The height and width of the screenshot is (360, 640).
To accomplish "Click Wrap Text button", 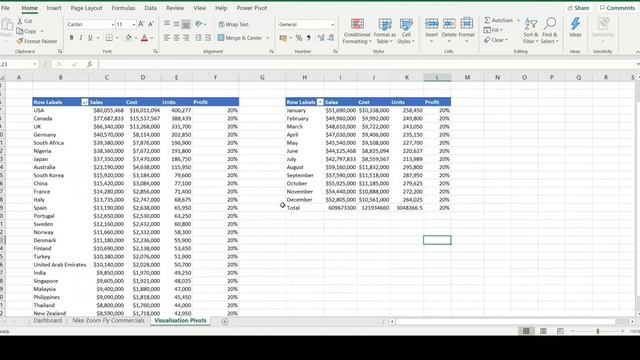I will click(233, 24).
